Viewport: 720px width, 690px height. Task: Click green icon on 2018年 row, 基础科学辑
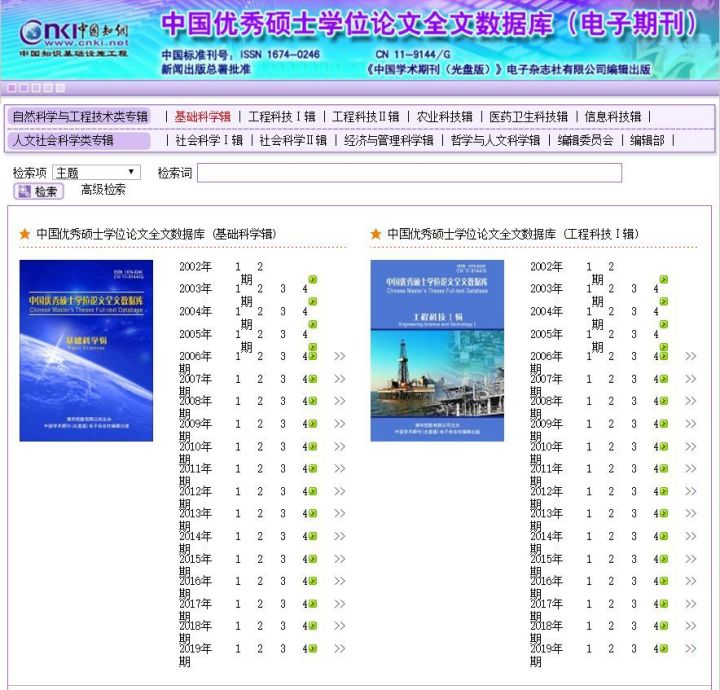pyautogui.click(x=313, y=626)
